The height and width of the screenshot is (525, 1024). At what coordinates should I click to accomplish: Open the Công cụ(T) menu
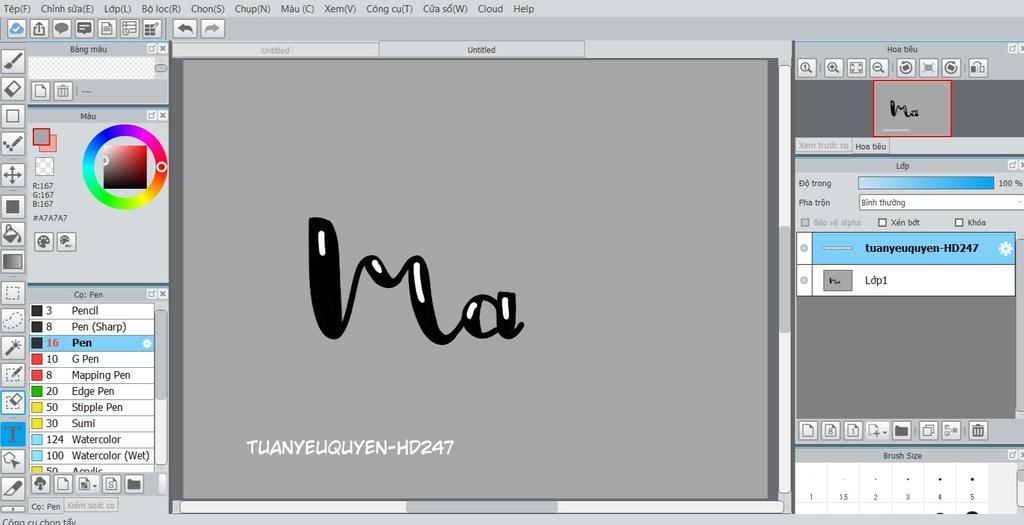[x=389, y=9]
